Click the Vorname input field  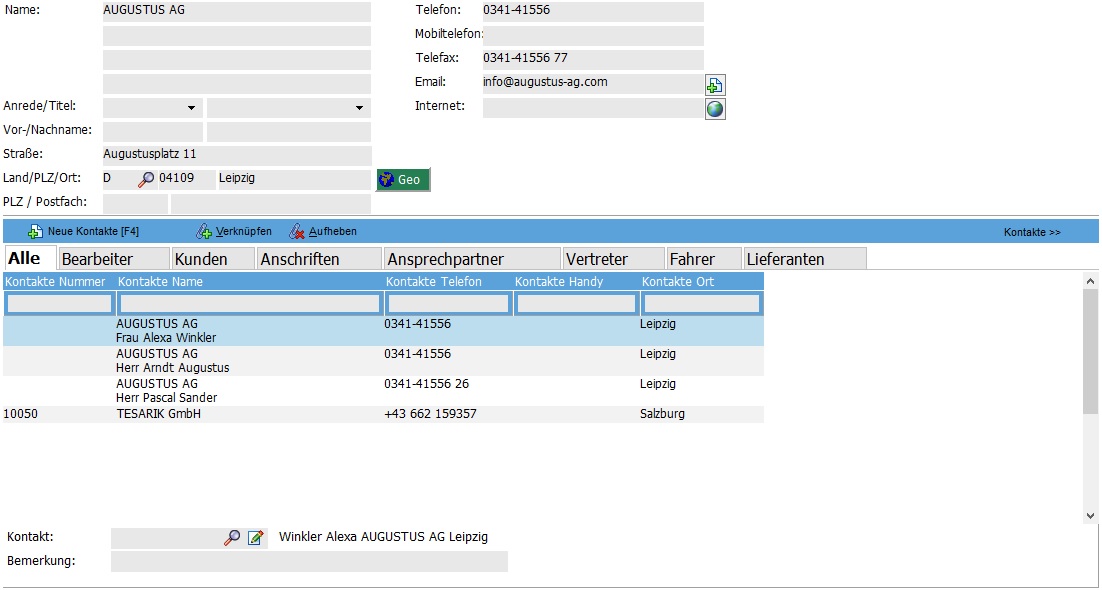pyautogui.click(x=153, y=132)
